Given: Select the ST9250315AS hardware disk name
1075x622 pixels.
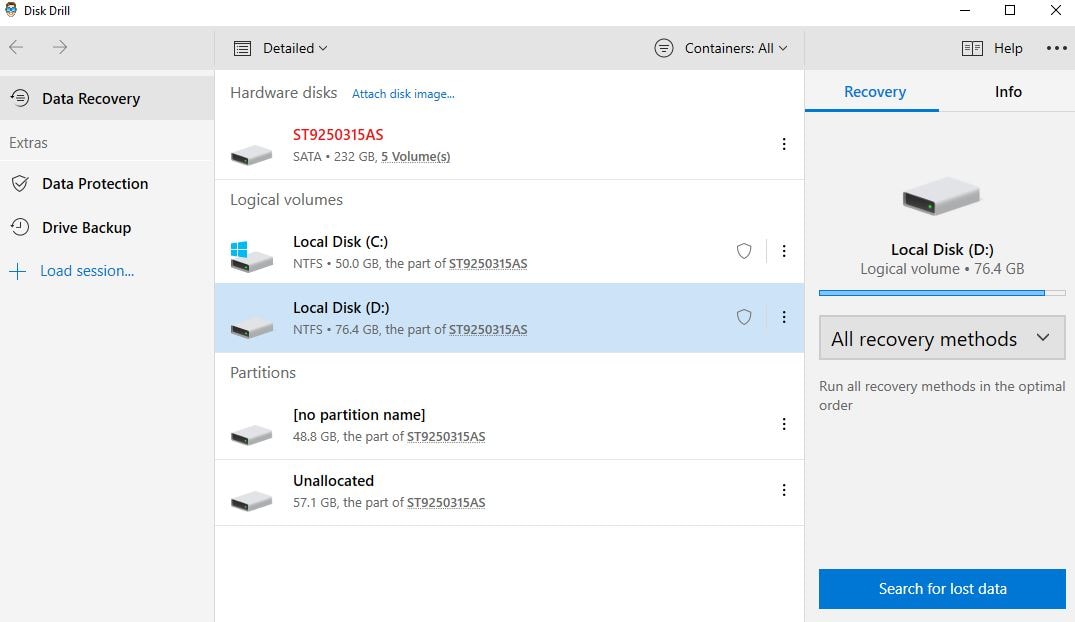Looking at the screenshot, I should [x=338, y=134].
